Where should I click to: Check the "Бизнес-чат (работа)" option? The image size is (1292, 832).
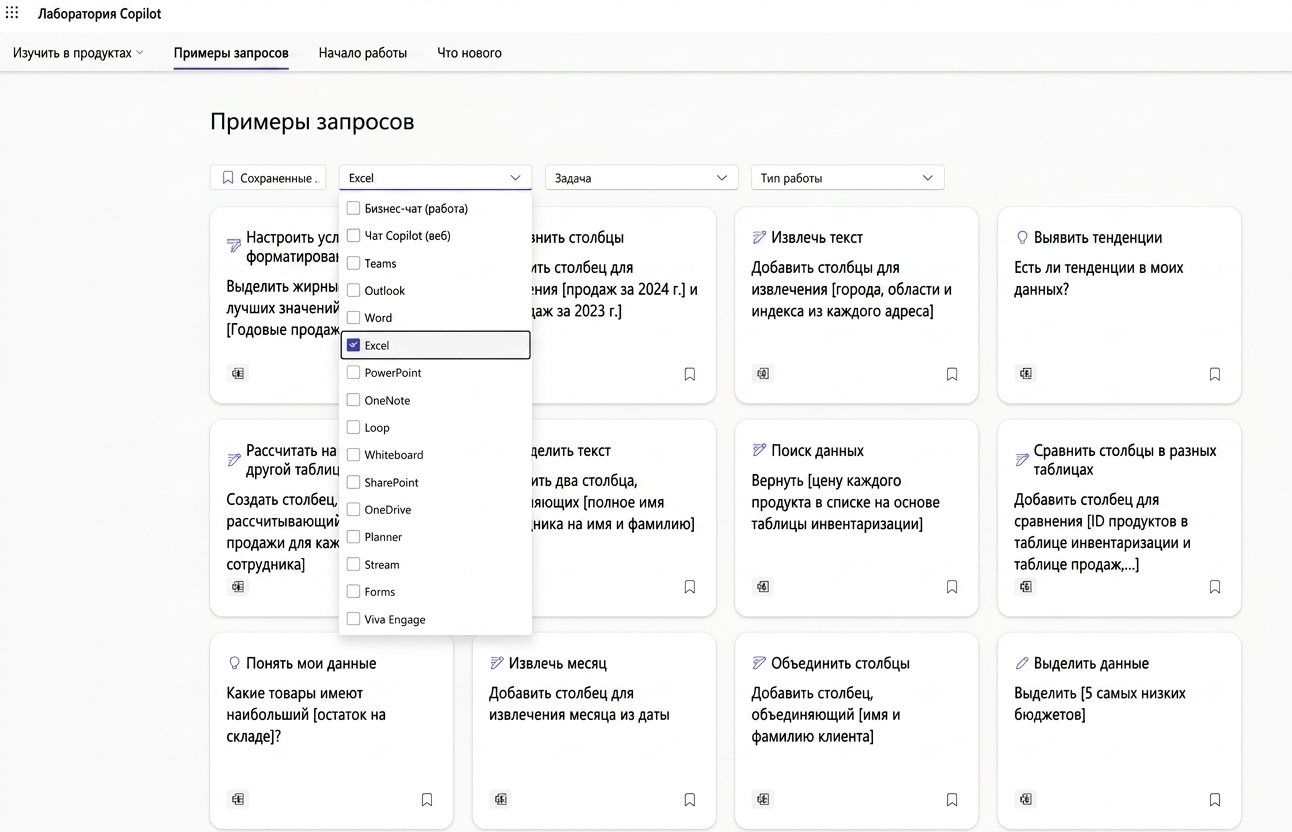pyautogui.click(x=353, y=208)
